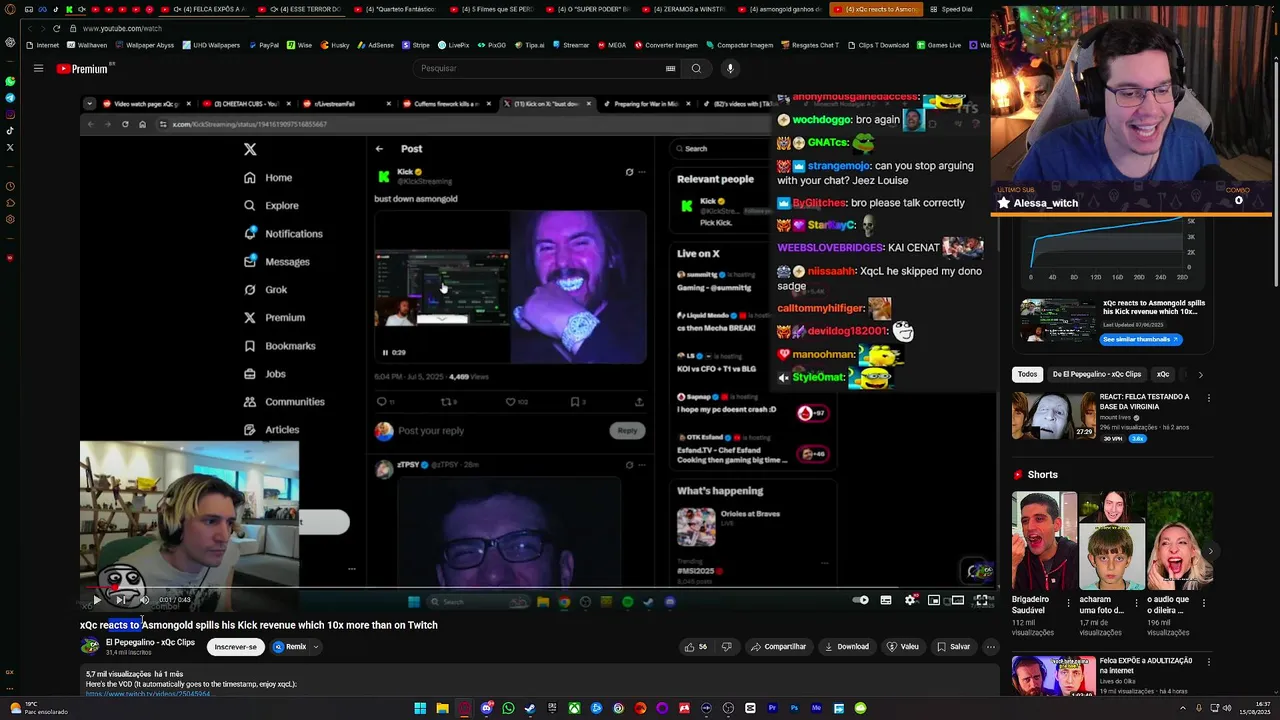Open player settings gear
Image resolution: width=1280 pixels, height=720 pixels.
pos(910,600)
